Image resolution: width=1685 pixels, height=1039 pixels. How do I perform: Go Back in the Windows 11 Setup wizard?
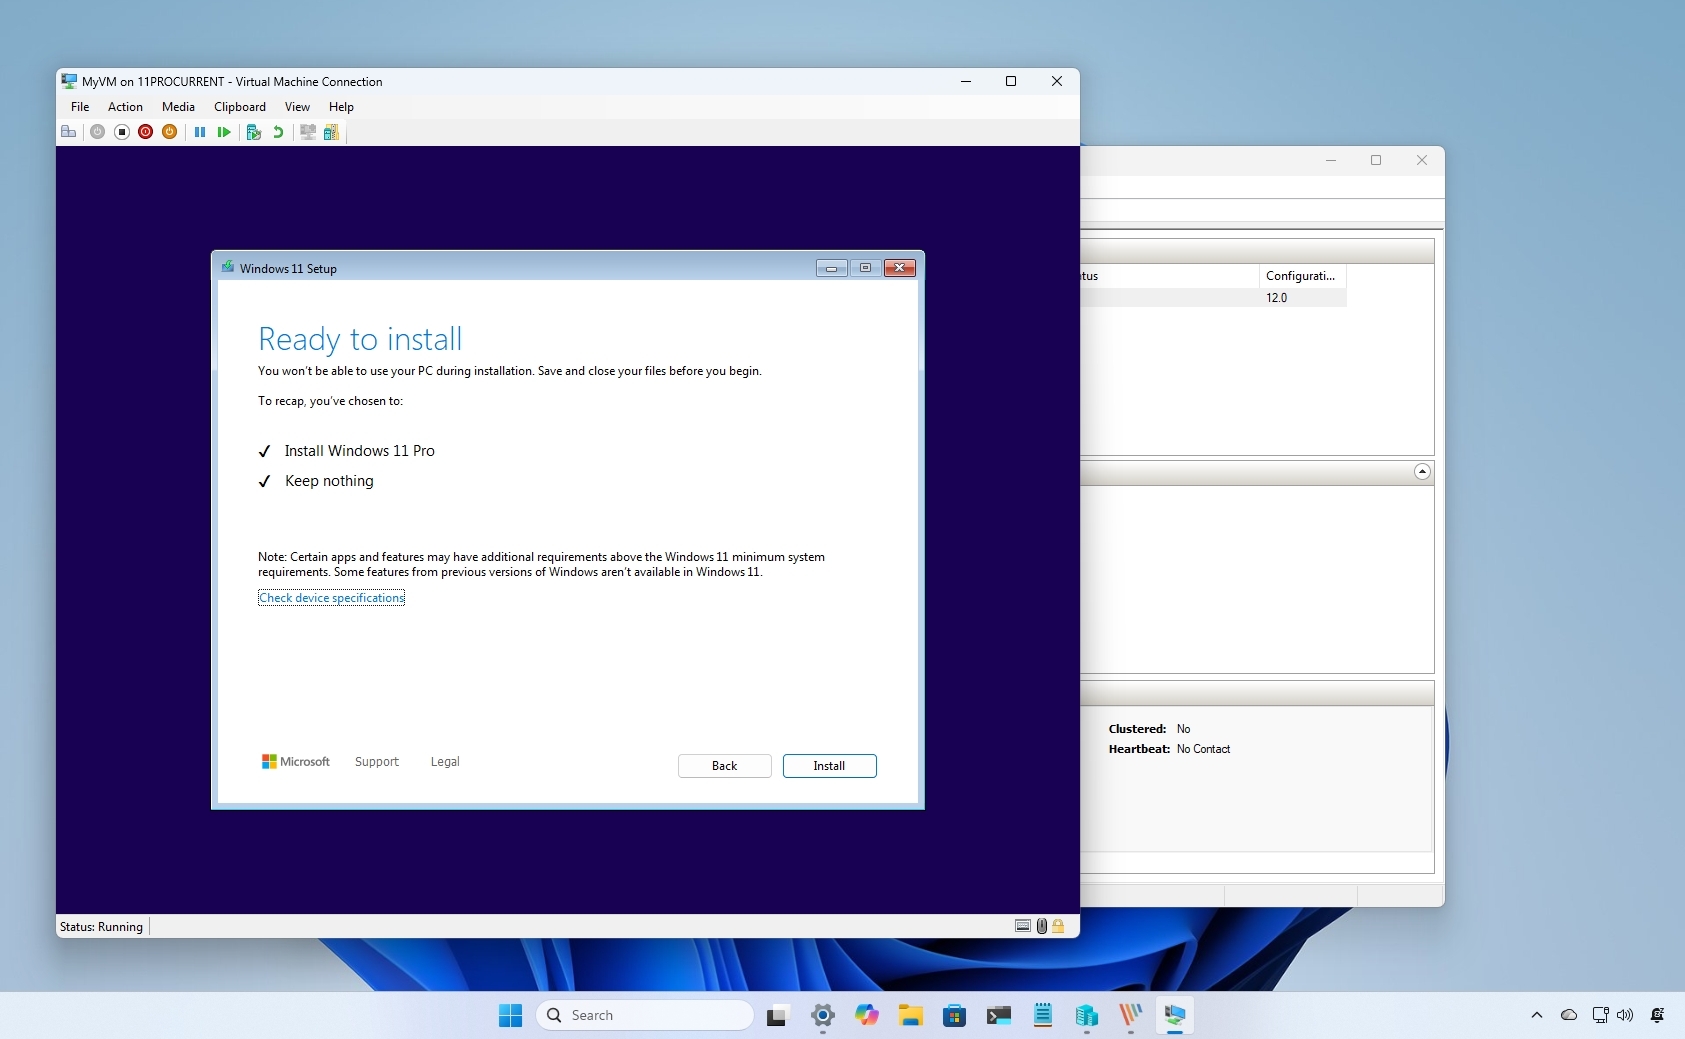point(724,765)
